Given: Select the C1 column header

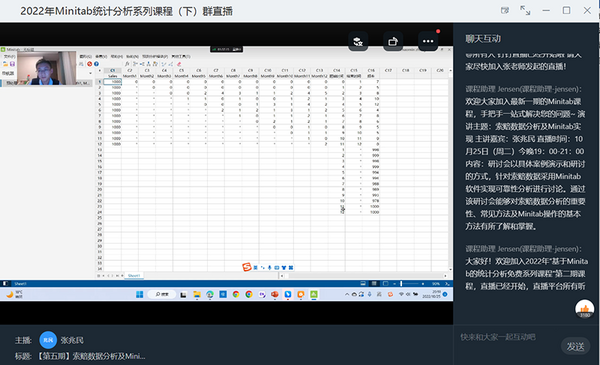Looking at the screenshot, I should coord(112,70).
